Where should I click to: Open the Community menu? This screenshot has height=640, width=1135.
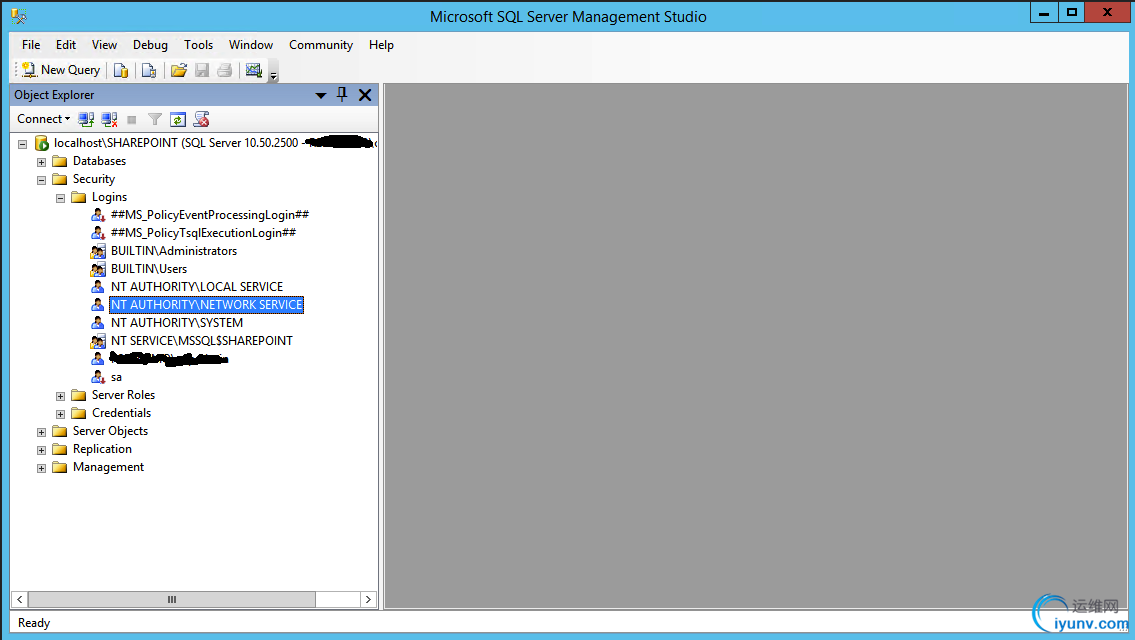click(321, 45)
